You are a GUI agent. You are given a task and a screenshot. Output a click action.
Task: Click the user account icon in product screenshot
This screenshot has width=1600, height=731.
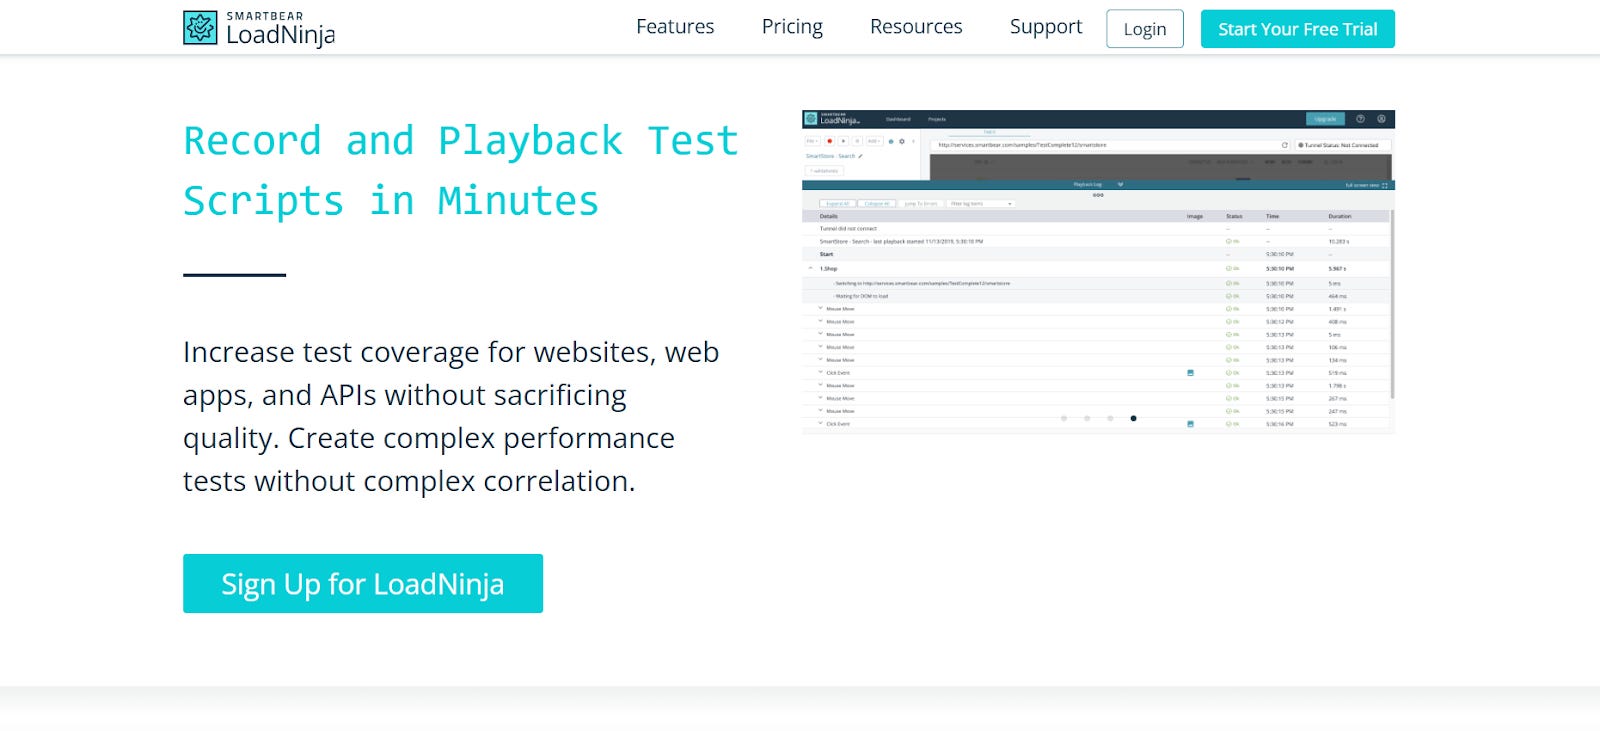tap(1381, 119)
